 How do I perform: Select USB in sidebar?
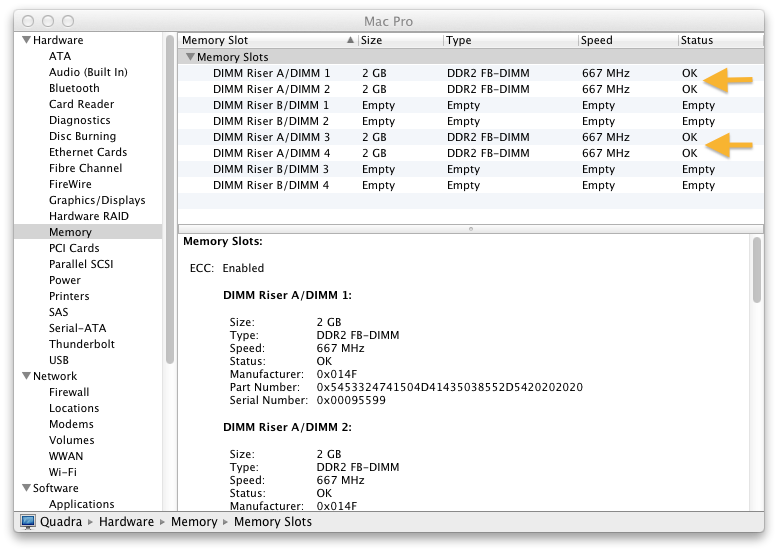tap(59, 360)
